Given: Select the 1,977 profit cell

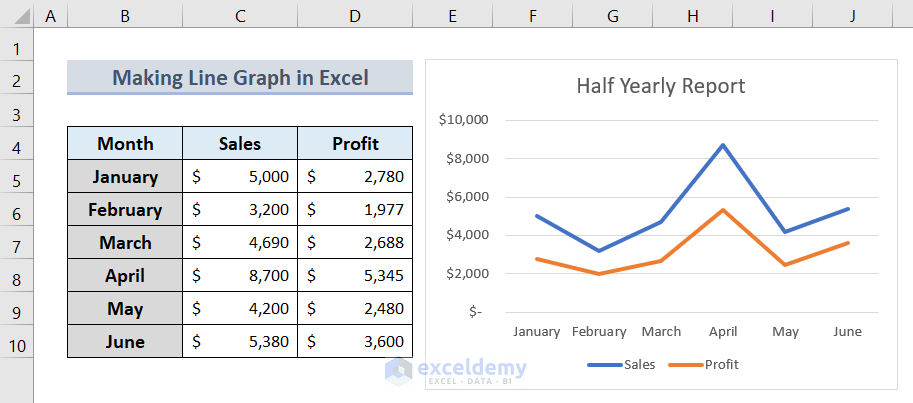Looking at the screenshot, I should point(355,209).
